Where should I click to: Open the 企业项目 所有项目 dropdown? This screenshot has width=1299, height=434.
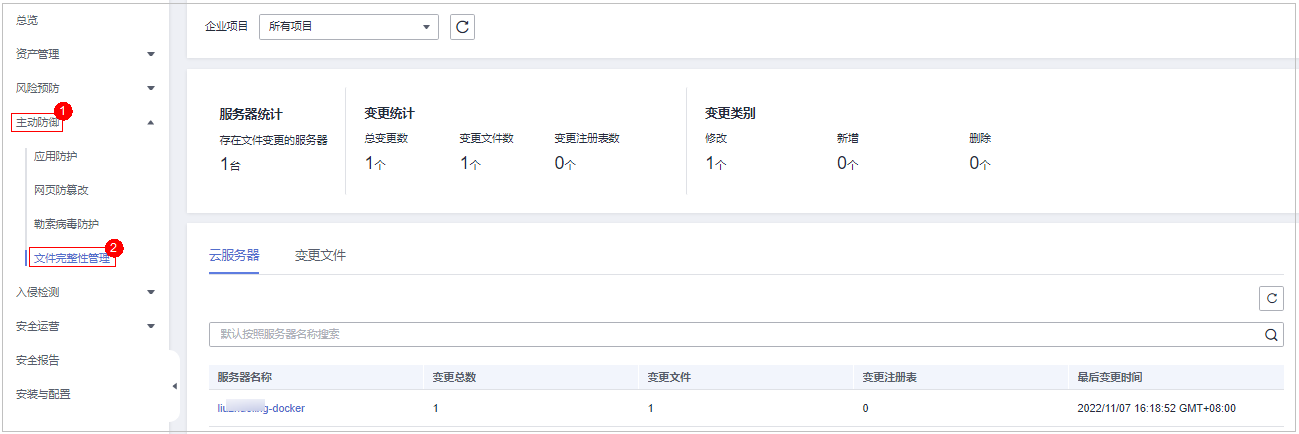coord(348,27)
